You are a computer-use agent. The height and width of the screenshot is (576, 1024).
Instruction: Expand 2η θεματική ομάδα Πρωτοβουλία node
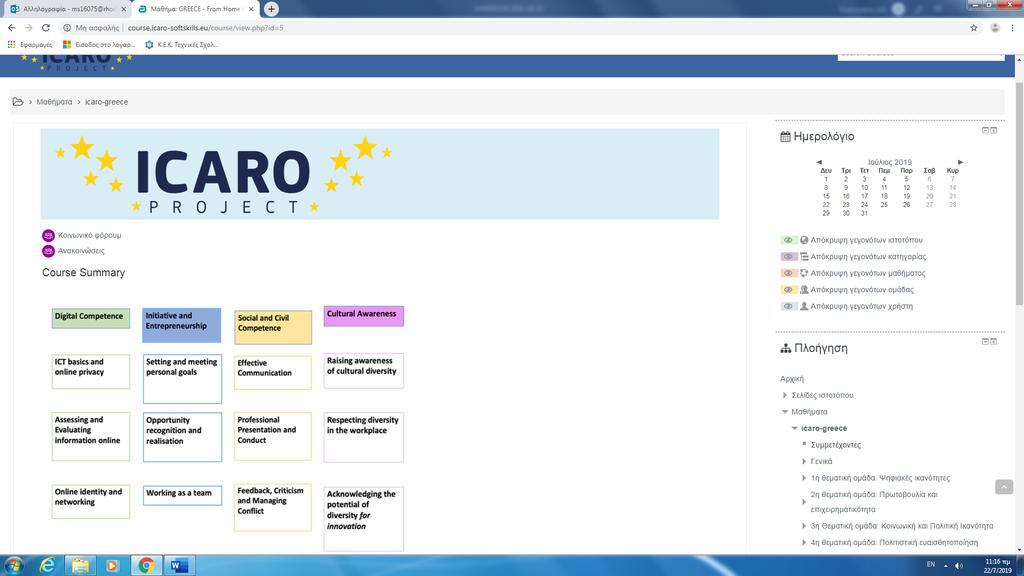804,502
